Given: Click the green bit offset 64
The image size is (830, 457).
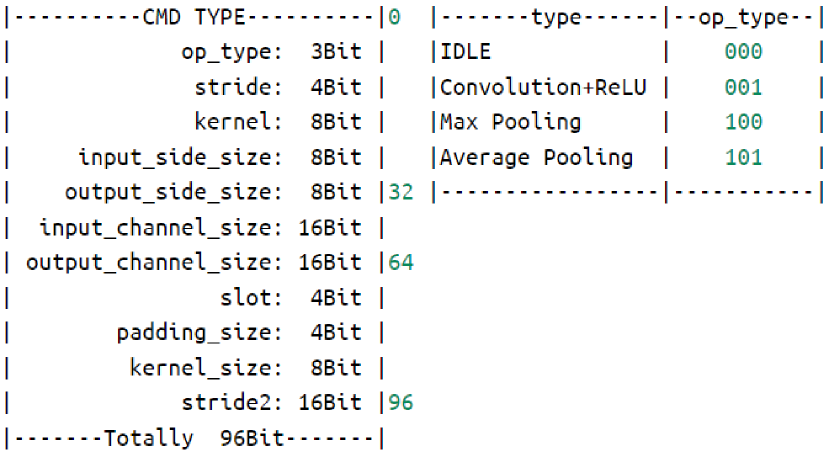Looking at the screenshot, I should [x=401, y=262].
